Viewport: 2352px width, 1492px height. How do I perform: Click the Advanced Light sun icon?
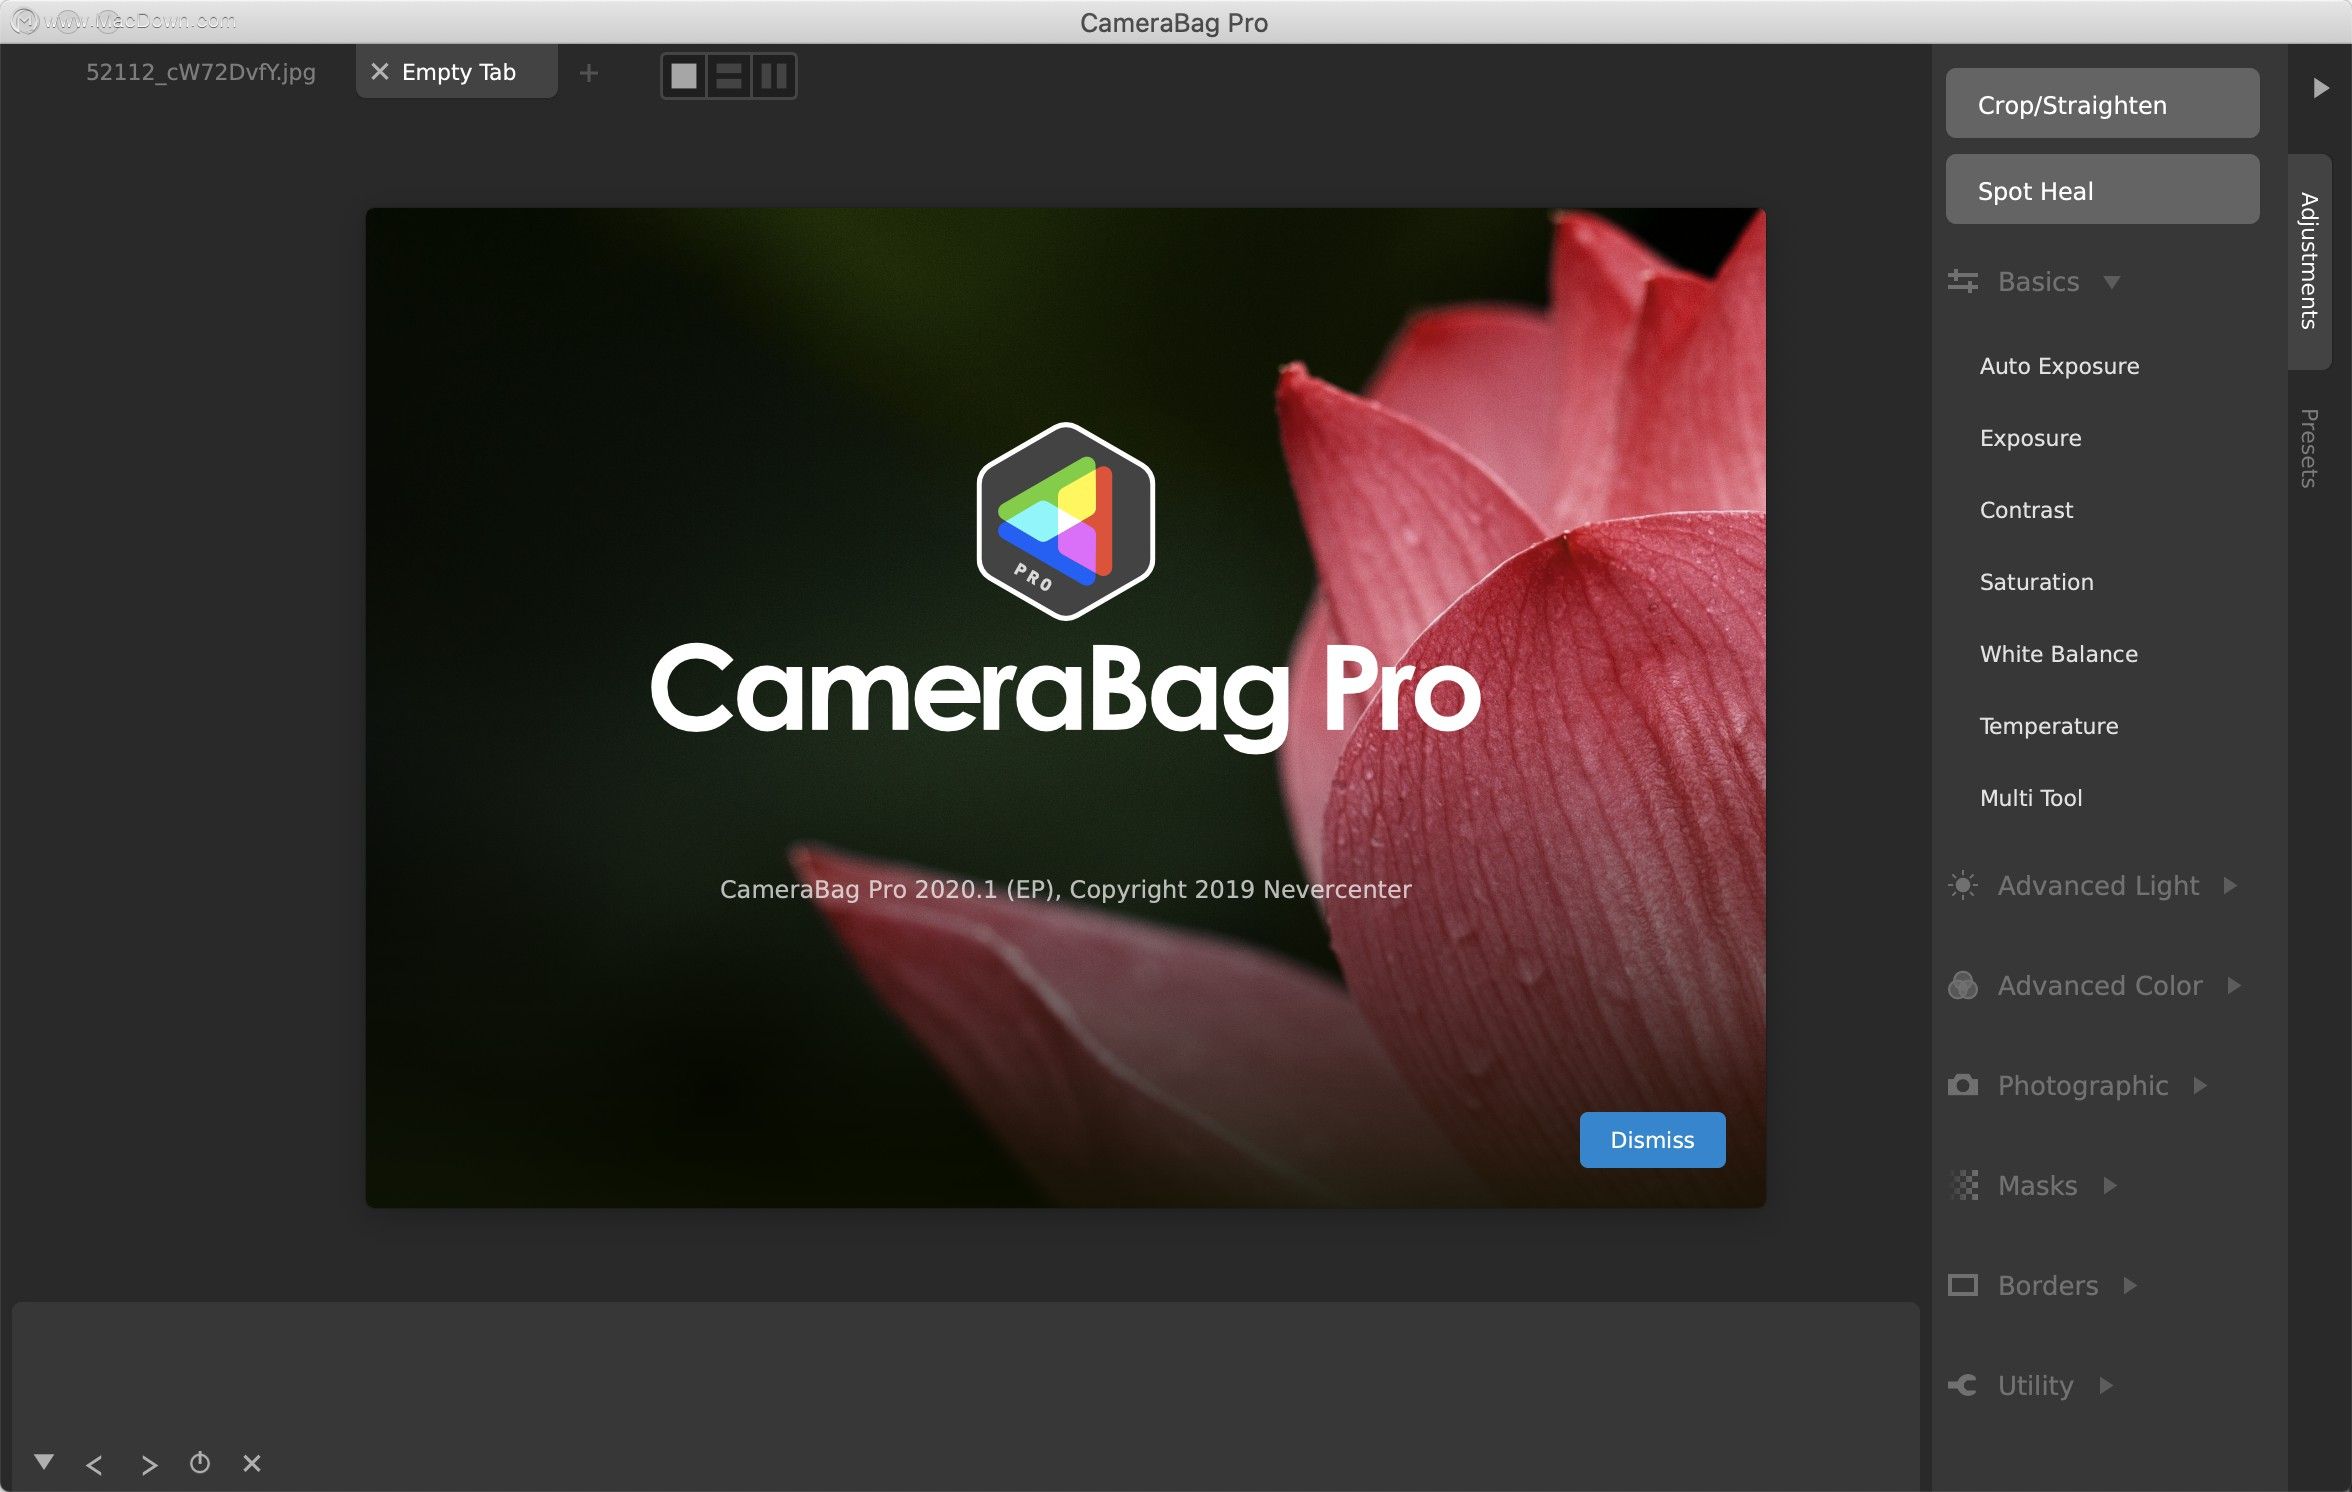[1963, 886]
